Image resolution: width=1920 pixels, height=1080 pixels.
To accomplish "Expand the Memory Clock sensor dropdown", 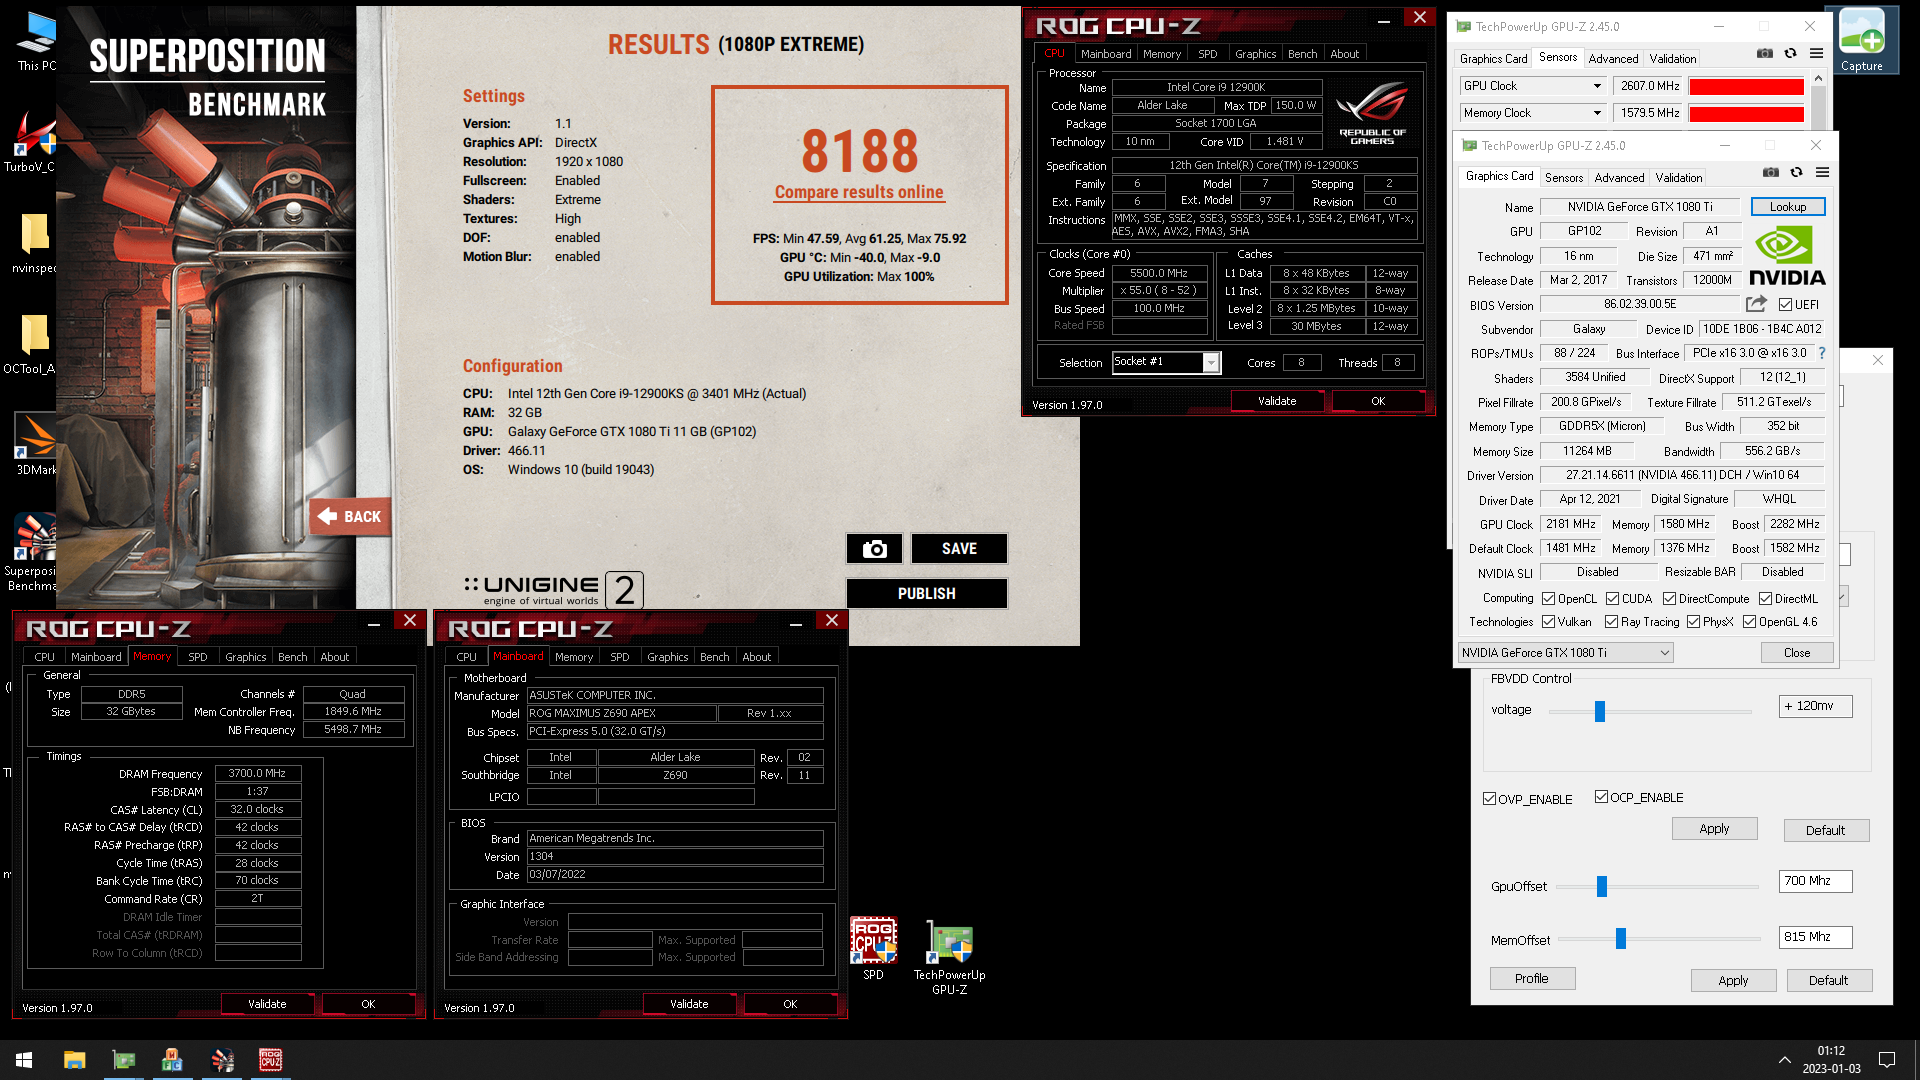I will 1597,113.
